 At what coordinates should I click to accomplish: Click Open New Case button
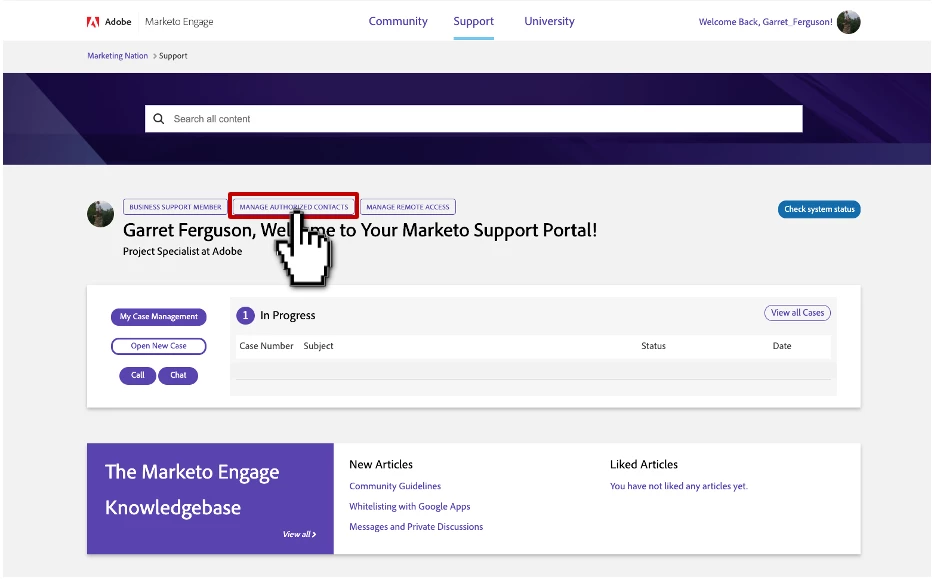pyautogui.click(x=159, y=346)
